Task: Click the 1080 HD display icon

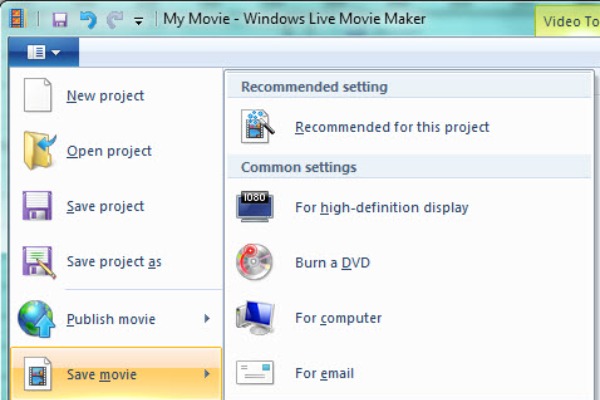Action: click(255, 207)
